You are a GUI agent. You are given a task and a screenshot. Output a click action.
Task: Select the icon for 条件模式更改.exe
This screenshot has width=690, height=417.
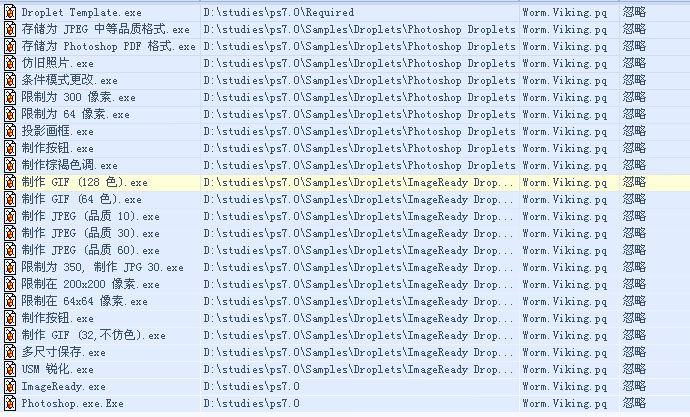(x=10, y=80)
